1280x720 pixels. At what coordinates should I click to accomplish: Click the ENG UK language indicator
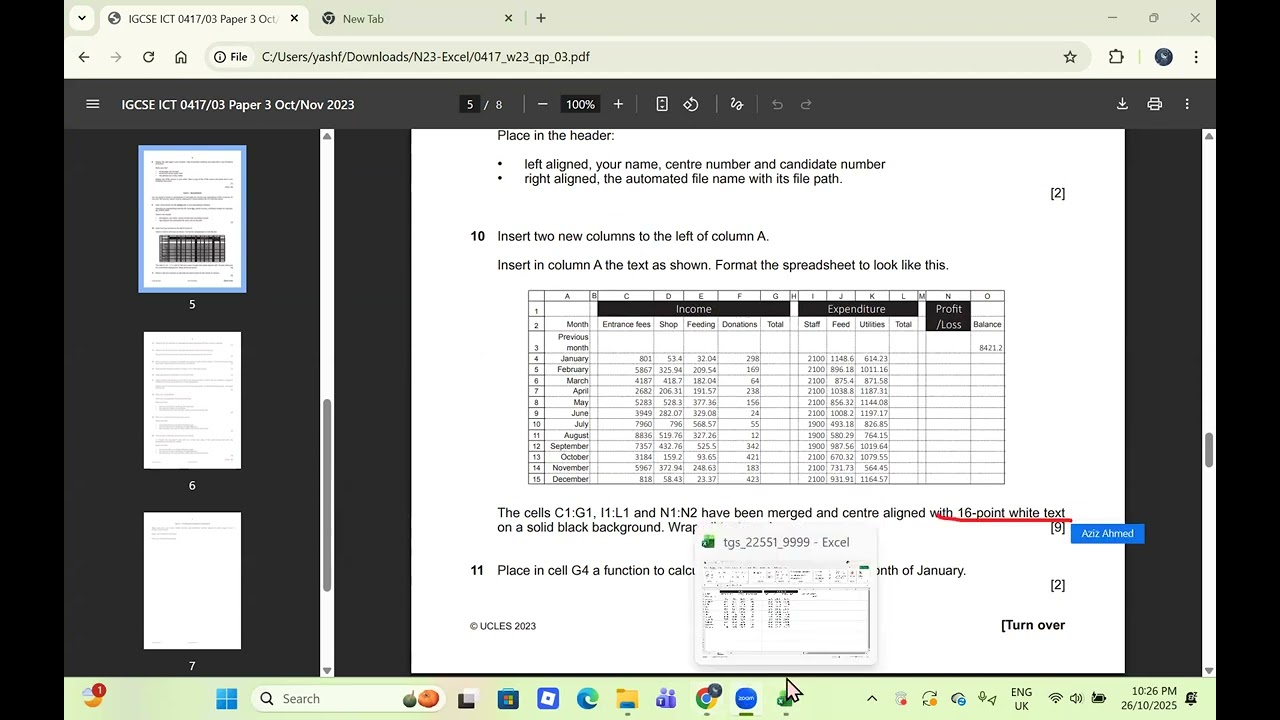point(1022,698)
